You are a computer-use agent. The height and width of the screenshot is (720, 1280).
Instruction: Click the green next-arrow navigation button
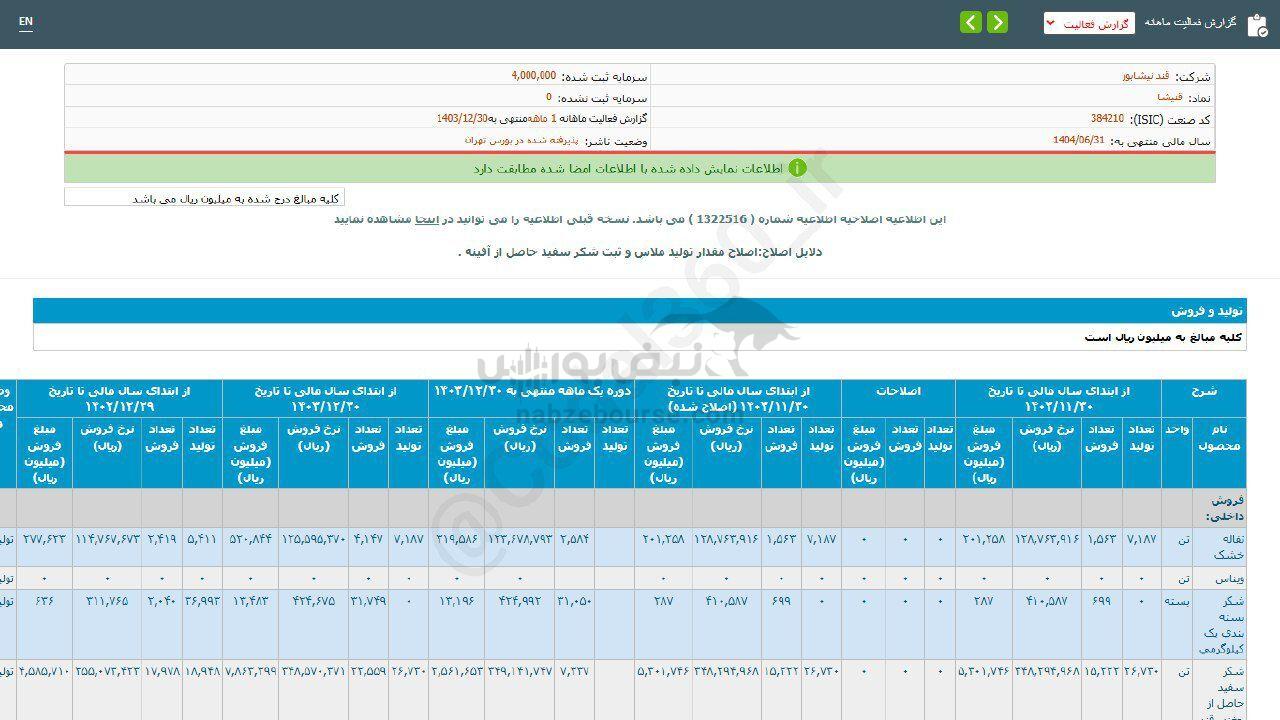[997, 22]
